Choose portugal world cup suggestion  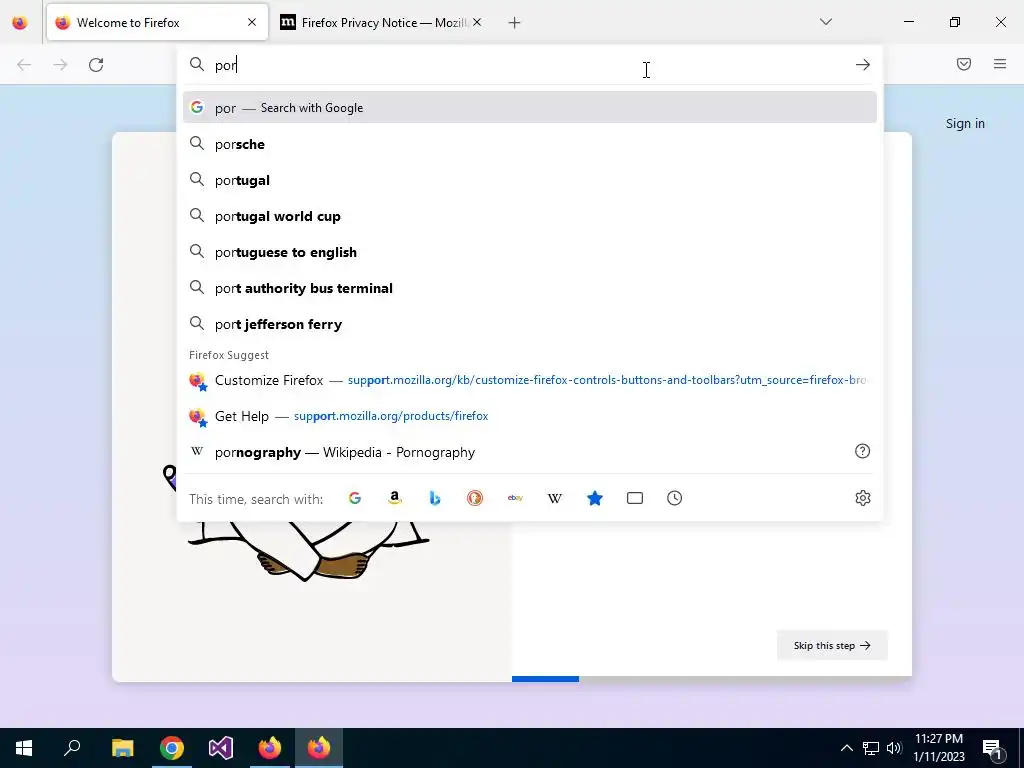[x=530, y=216]
